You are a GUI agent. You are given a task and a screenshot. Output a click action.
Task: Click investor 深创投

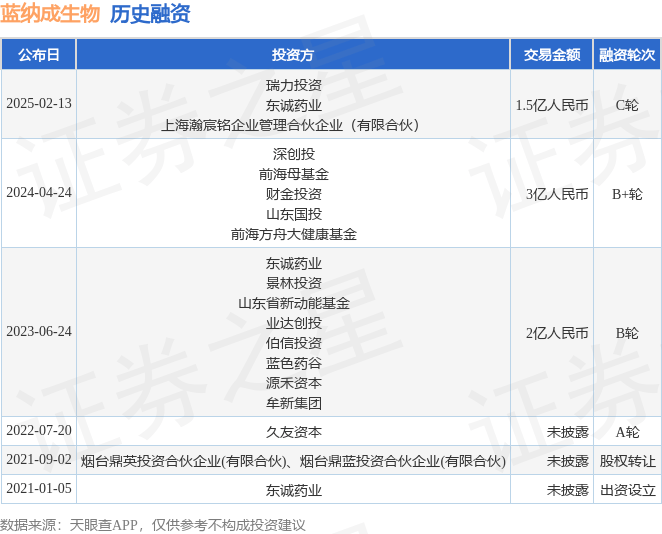pyautogui.click(x=293, y=154)
